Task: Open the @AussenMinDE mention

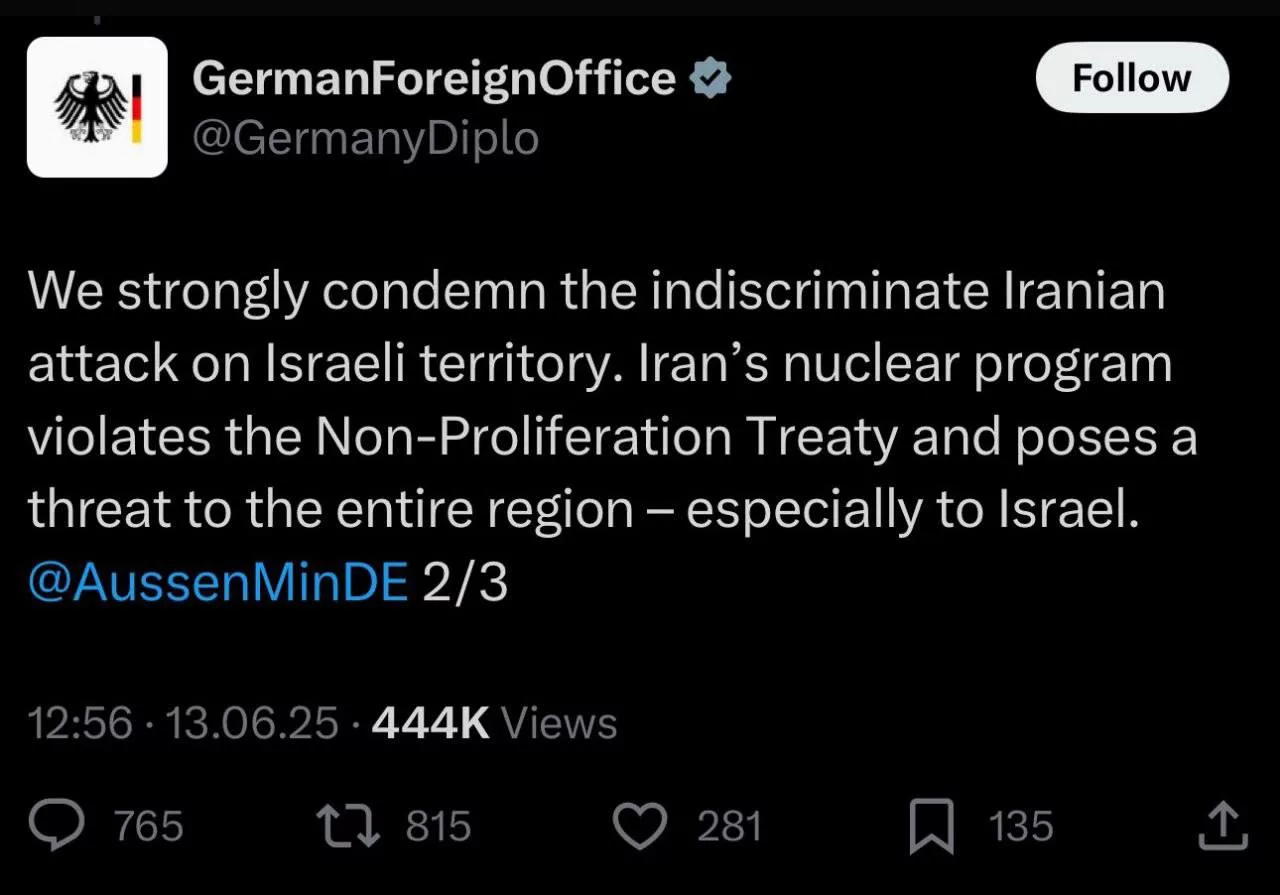Action: pos(218,583)
